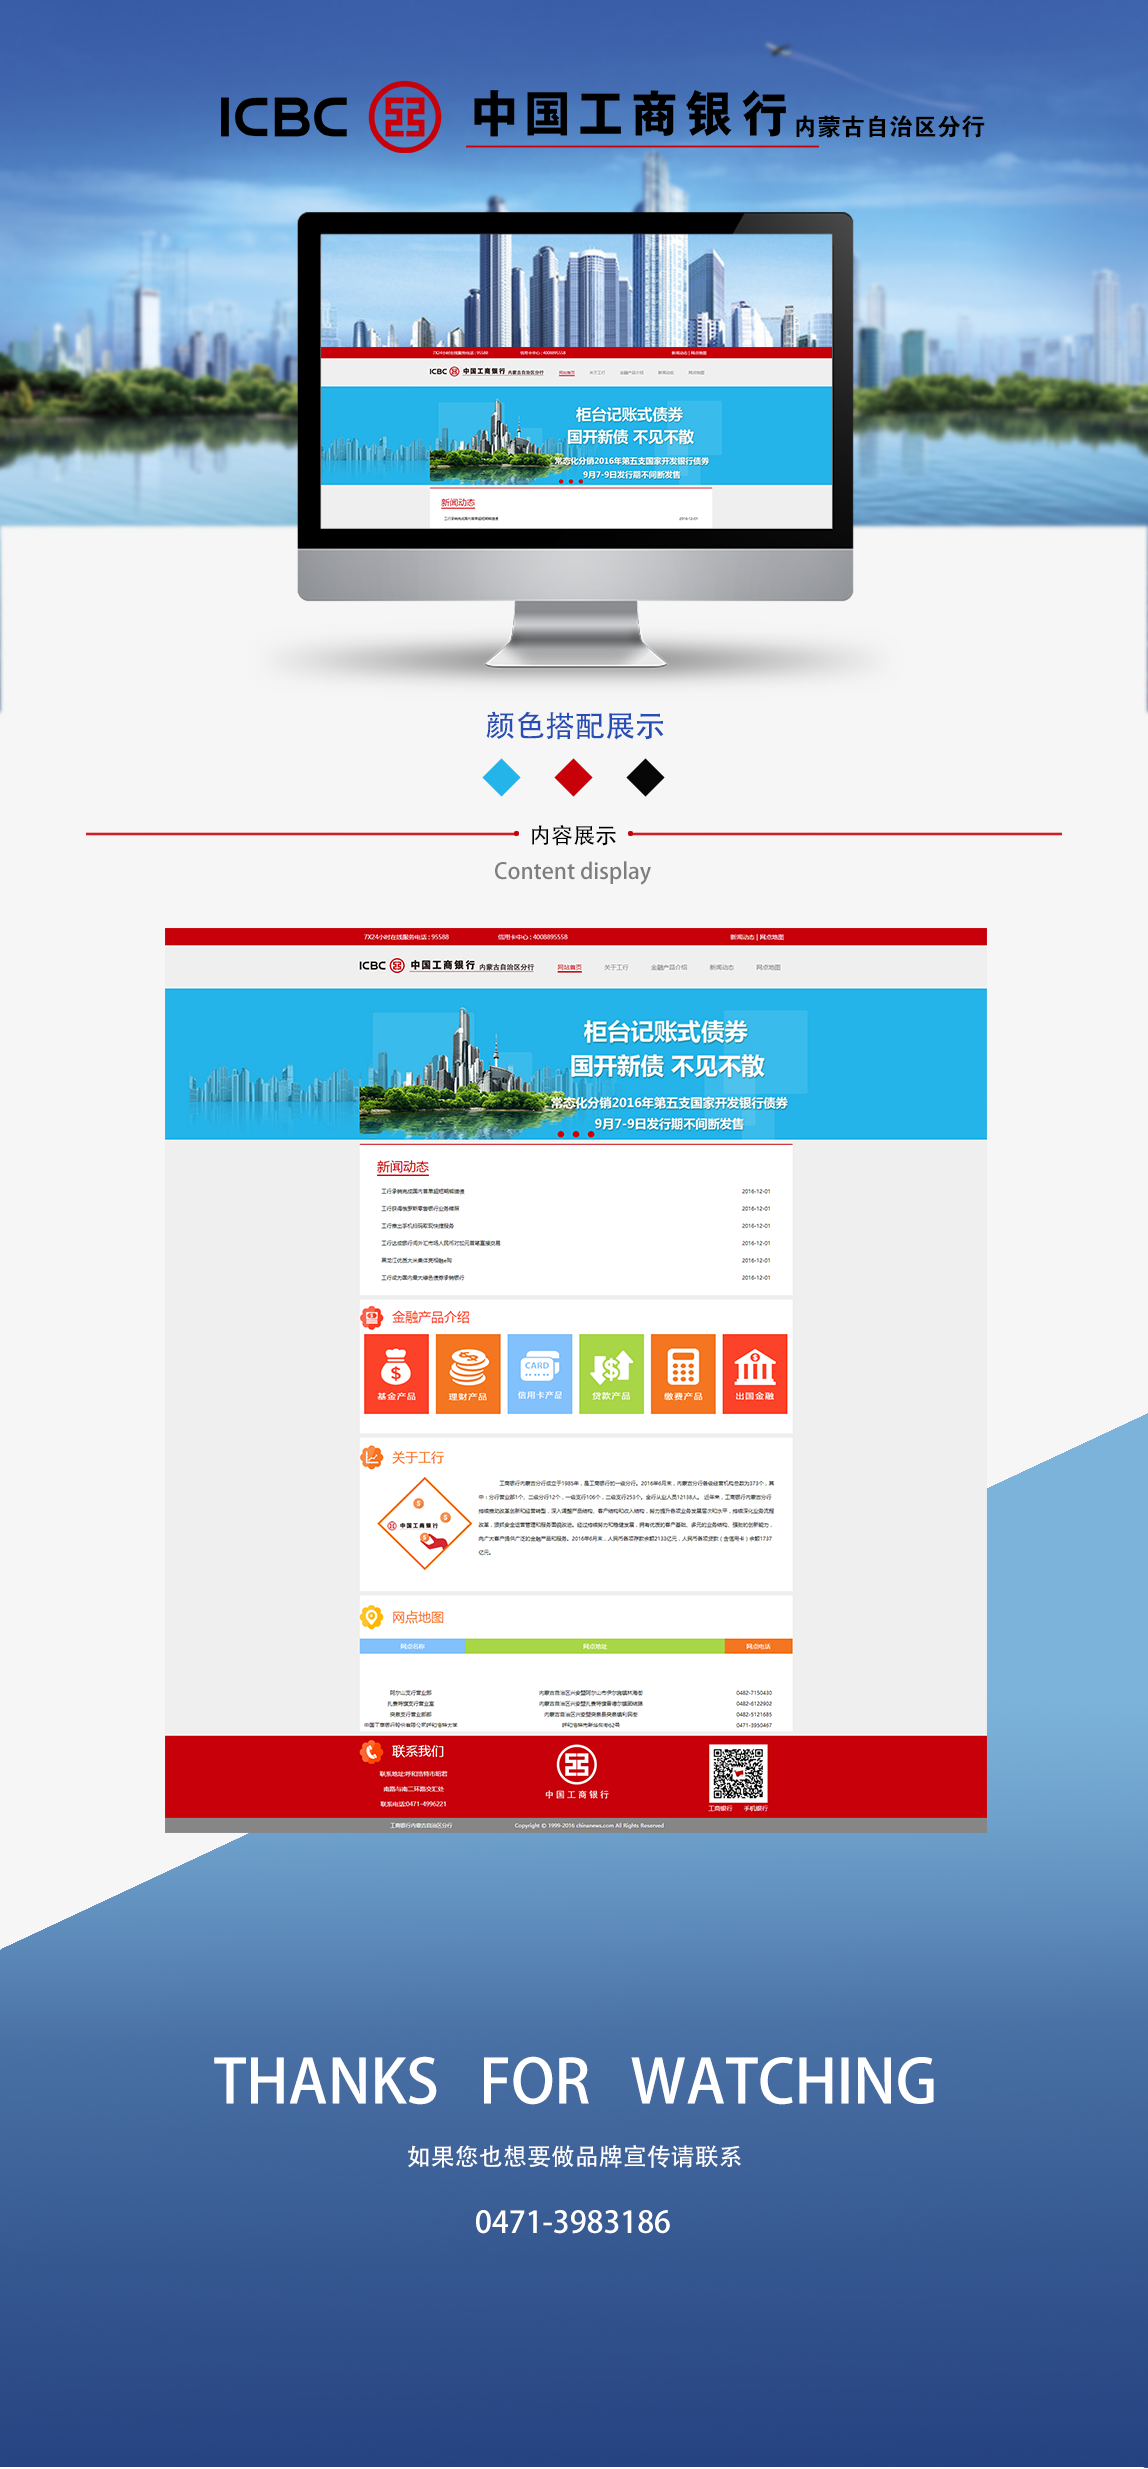Open the 出国金融 overseas finance tile
The width and height of the screenshot is (1148, 2469).
click(755, 1373)
